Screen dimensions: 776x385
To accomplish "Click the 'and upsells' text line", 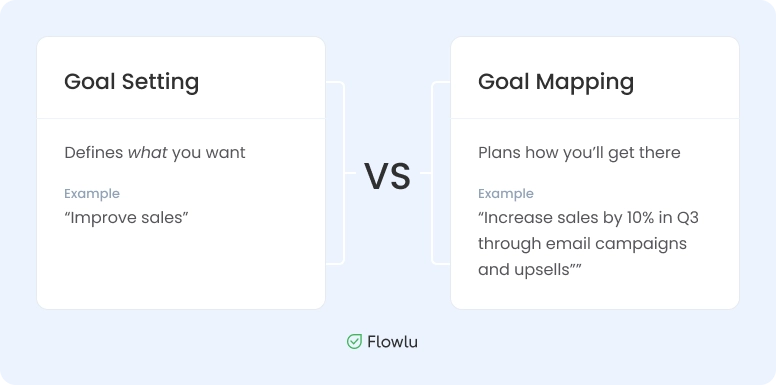I will pyautogui.click(x=530, y=270).
